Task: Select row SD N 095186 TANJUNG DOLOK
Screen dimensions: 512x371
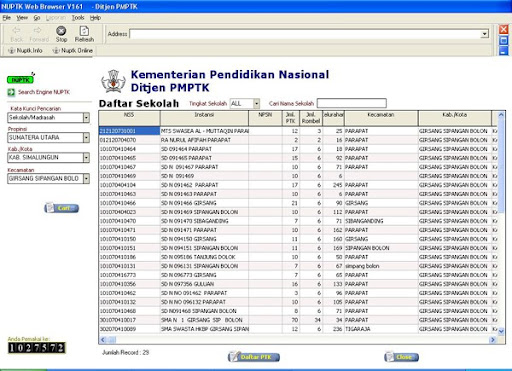Action: coord(298,257)
